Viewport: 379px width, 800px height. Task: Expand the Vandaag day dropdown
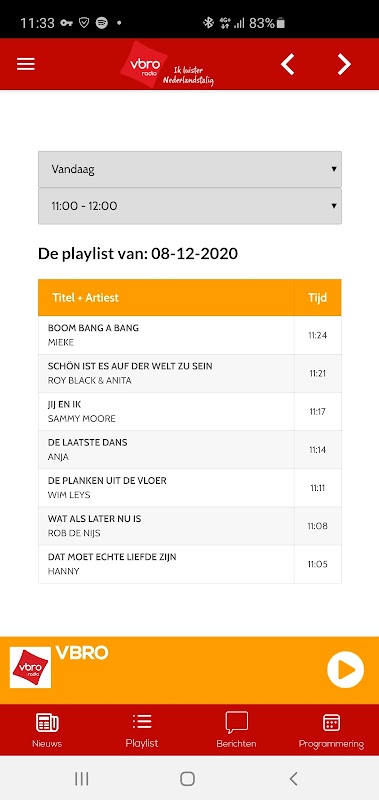coord(190,169)
